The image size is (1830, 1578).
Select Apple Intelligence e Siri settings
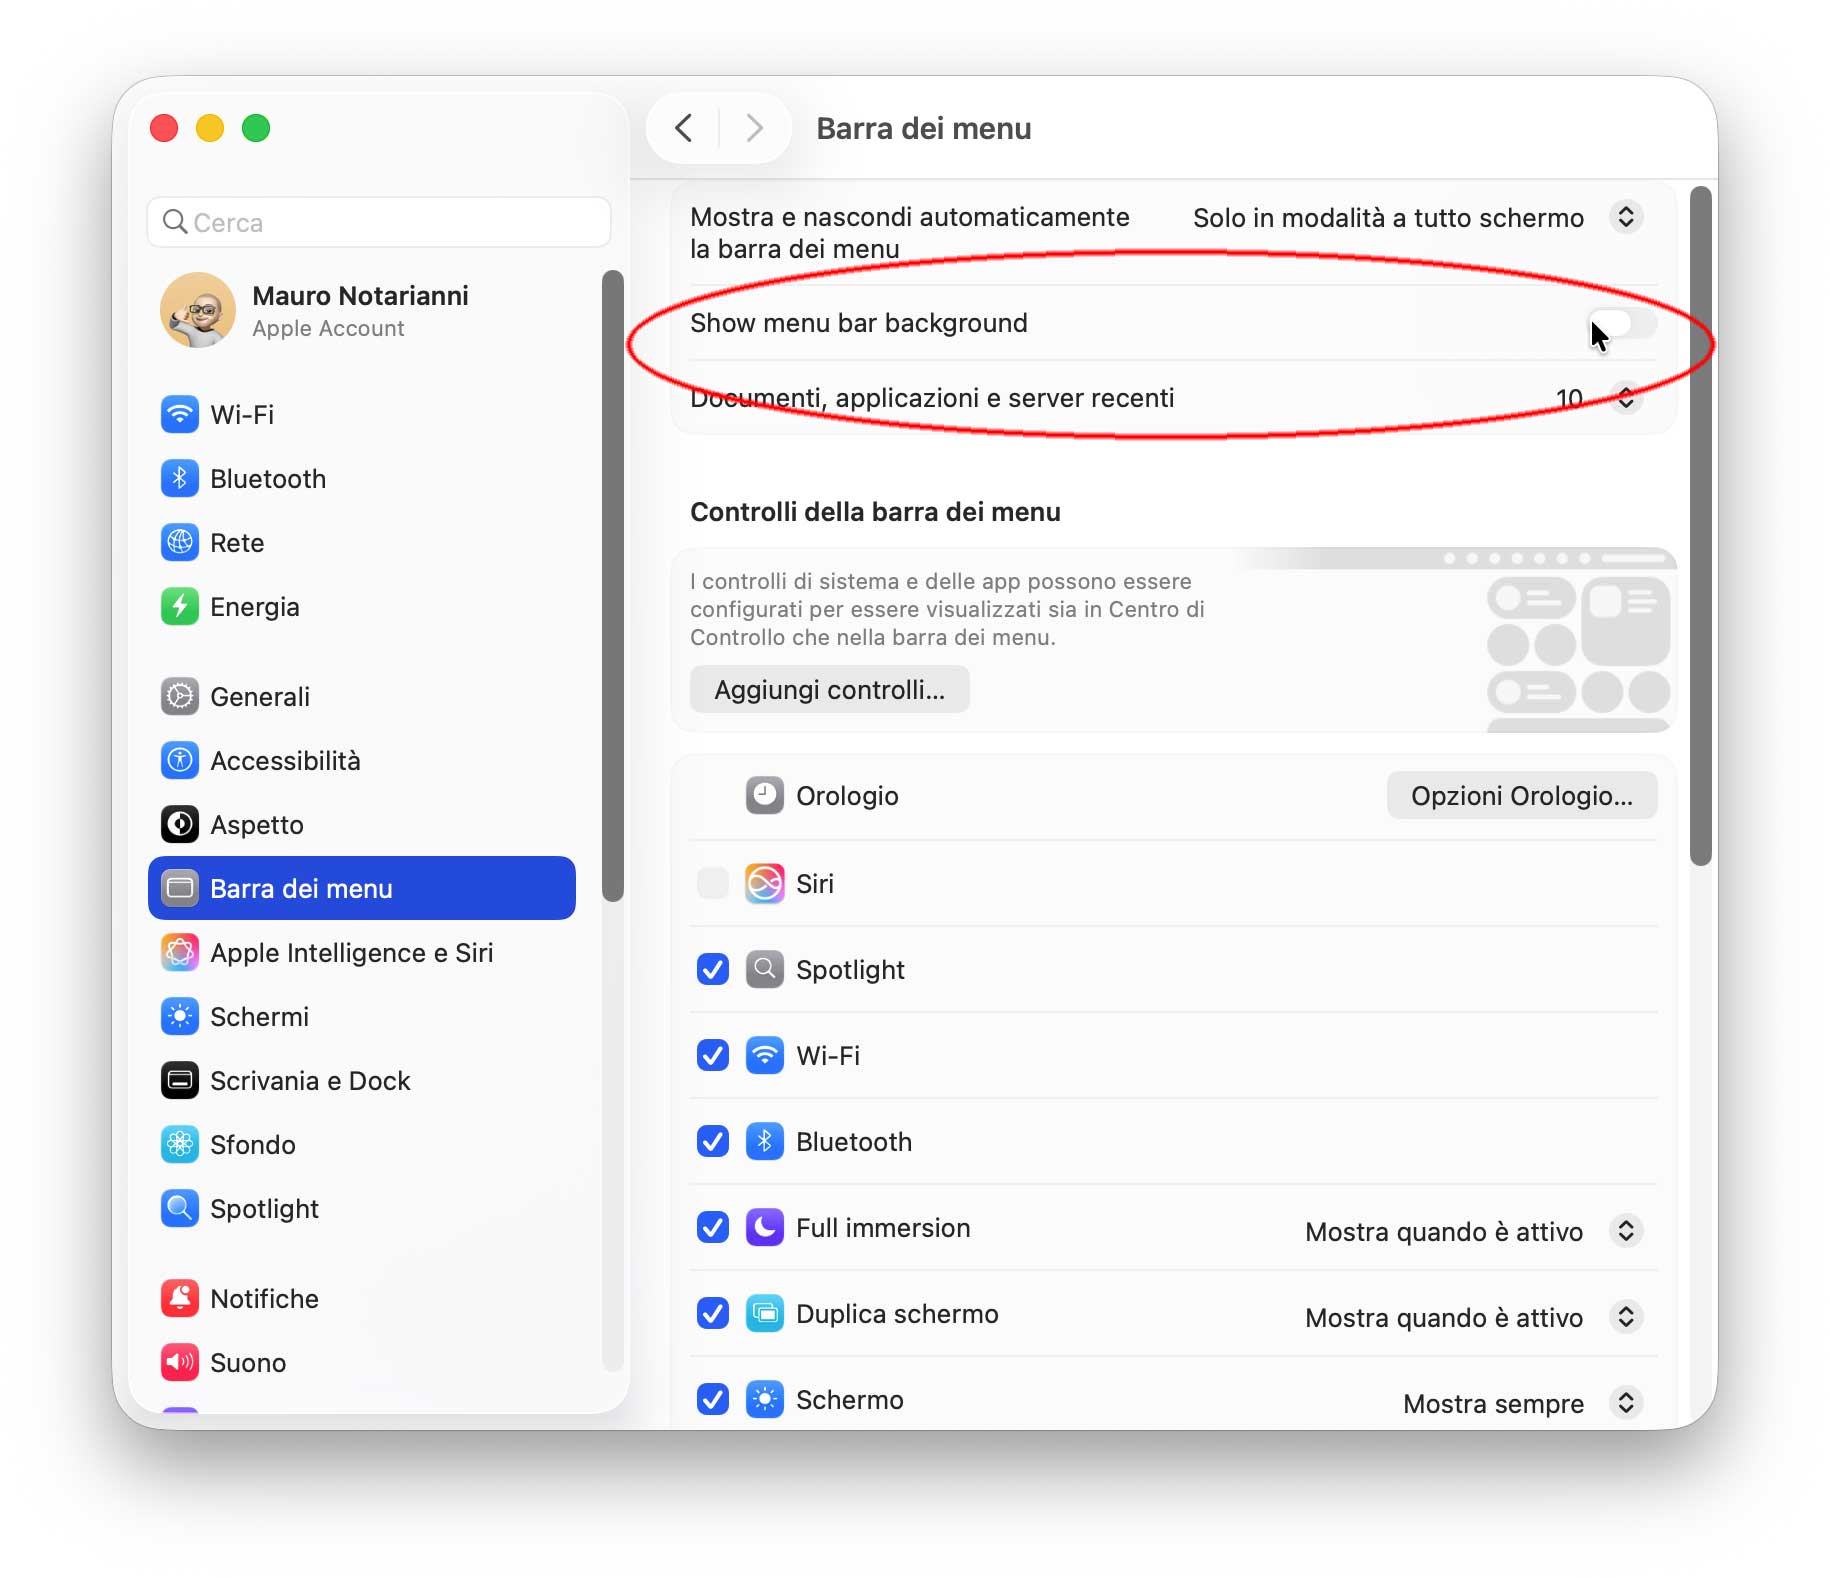(351, 952)
